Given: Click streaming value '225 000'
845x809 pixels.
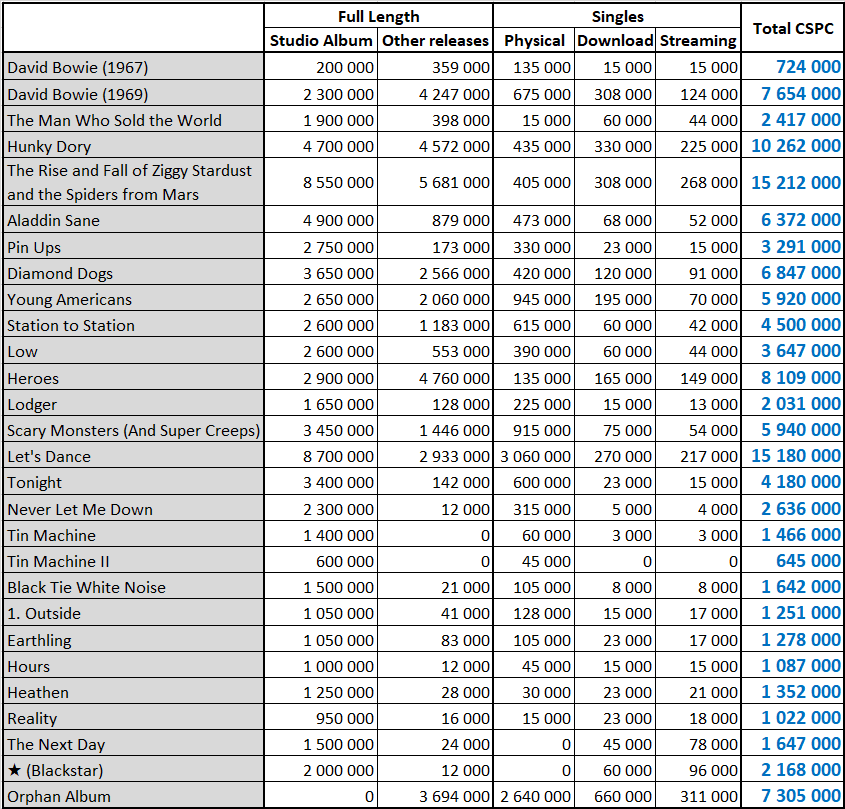Looking at the screenshot, I should pyautogui.click(x=709, y=147).
